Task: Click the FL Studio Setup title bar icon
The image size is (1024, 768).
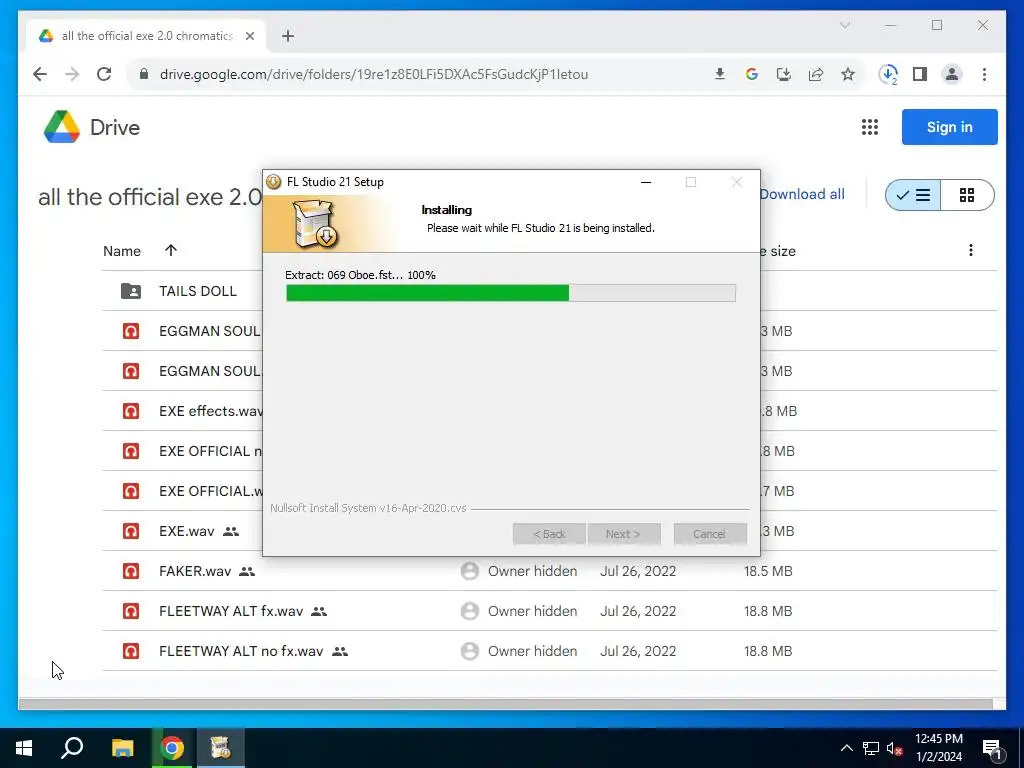Action: coord(274,182)
